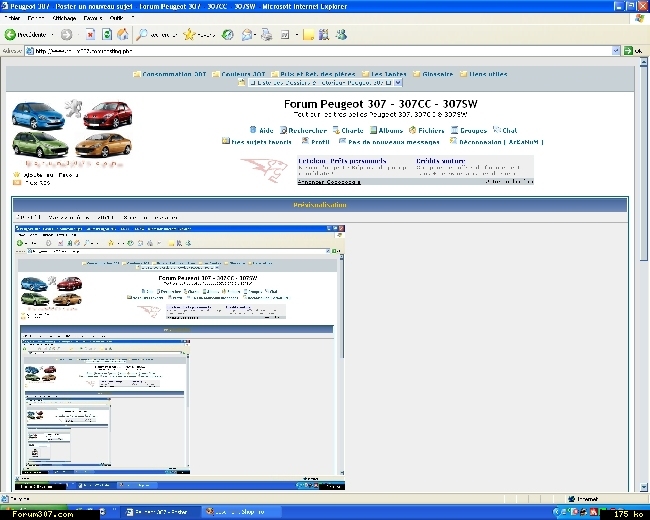Viewport: 650px width, 520px height.
Task: Open the Profil link
Action: click(320, 142)
